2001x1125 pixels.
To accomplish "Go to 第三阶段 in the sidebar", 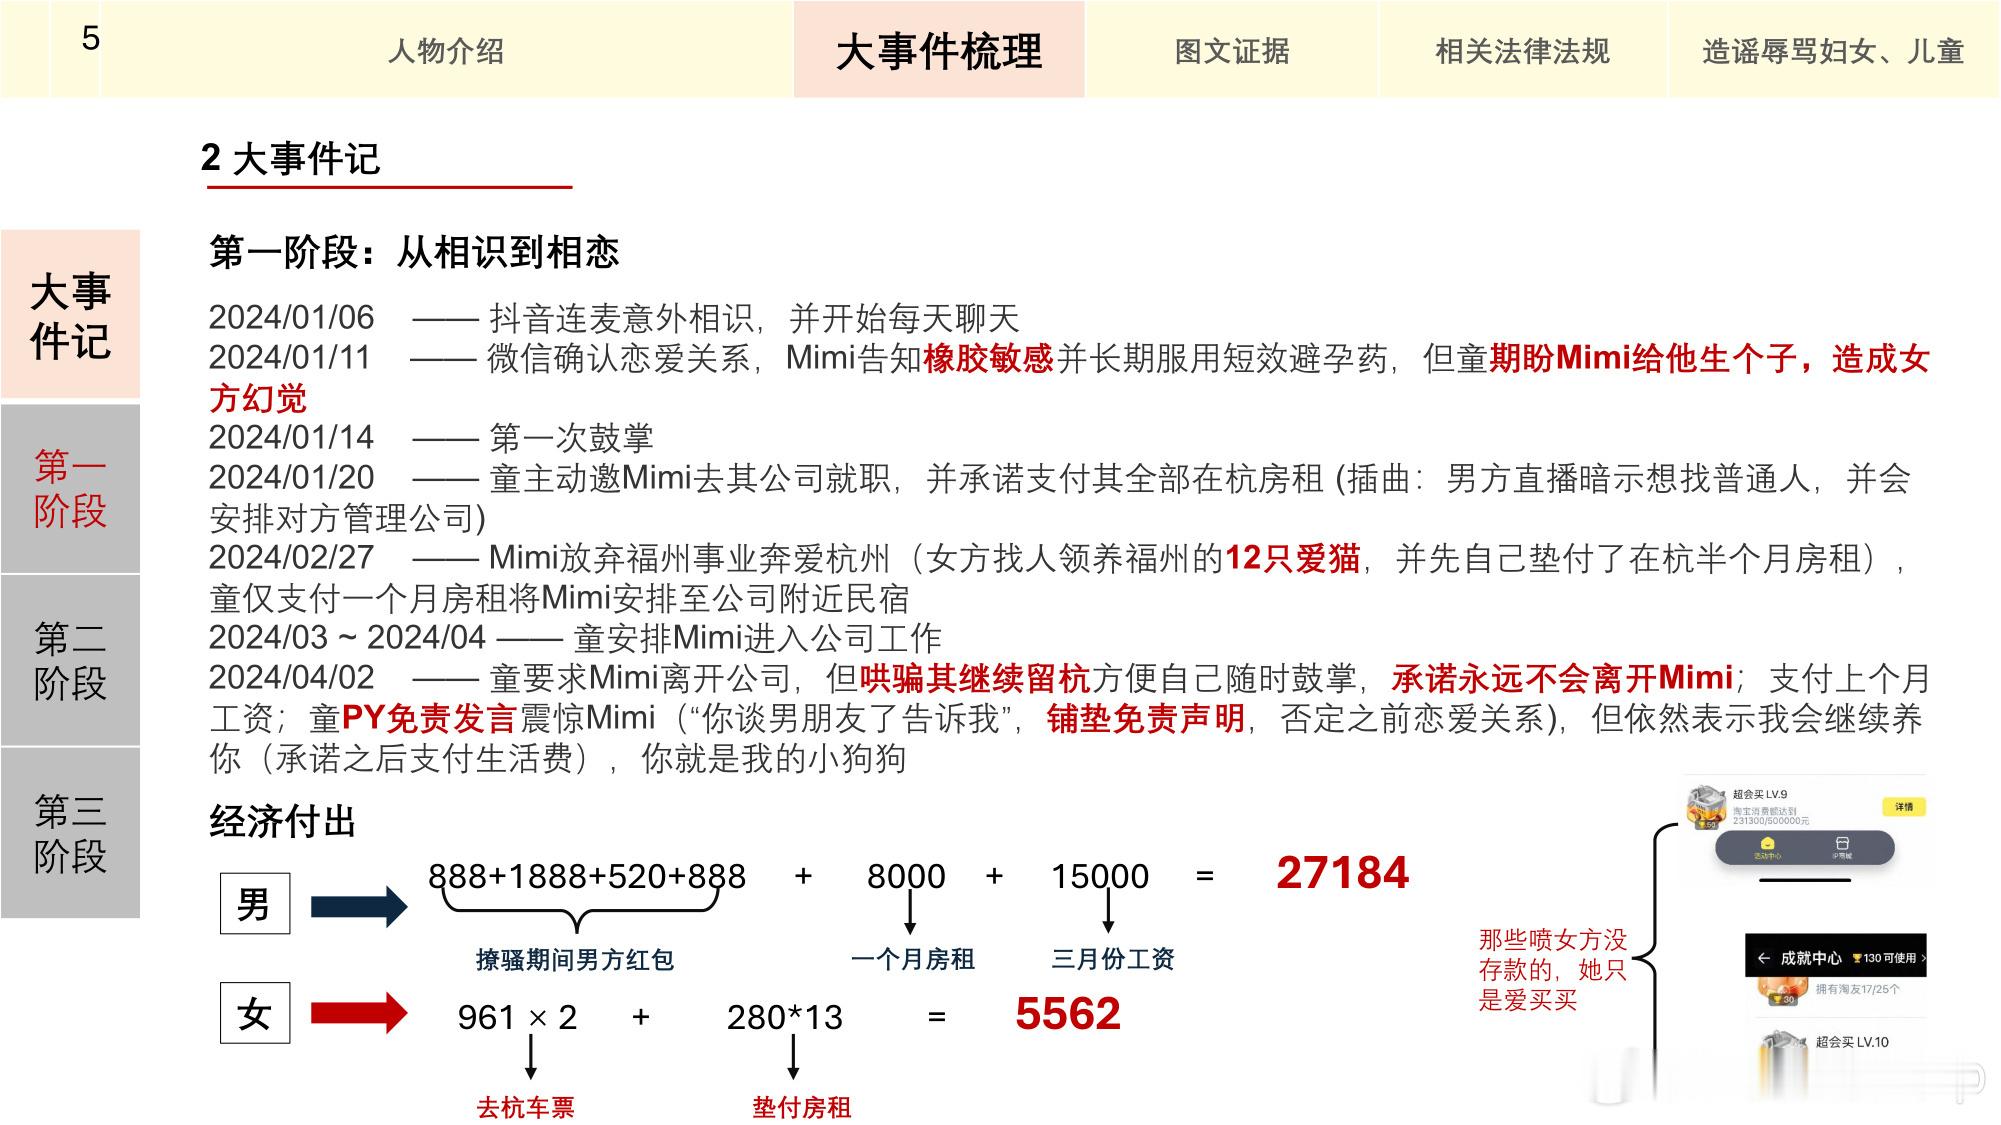I will pos(70,832).
